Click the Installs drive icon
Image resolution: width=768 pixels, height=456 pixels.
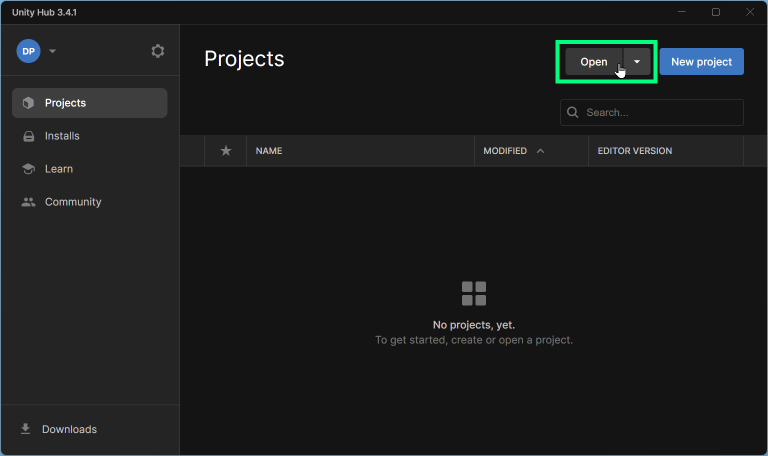28,136
